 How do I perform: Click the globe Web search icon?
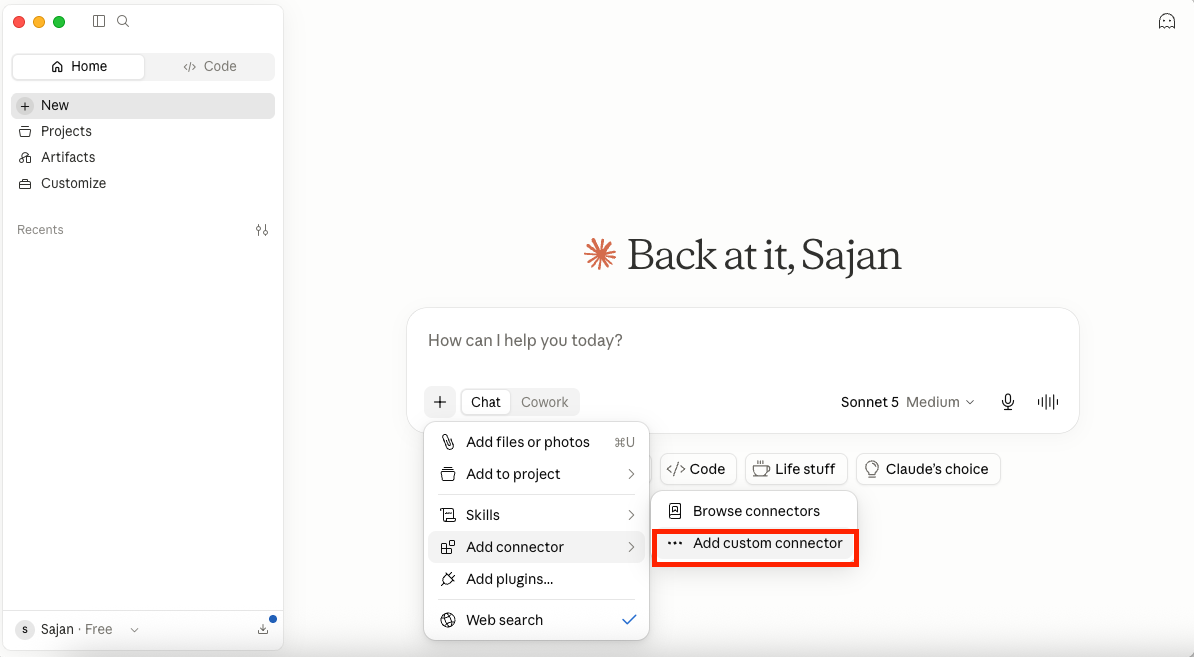pyautogui.click(x=448, y=620)
